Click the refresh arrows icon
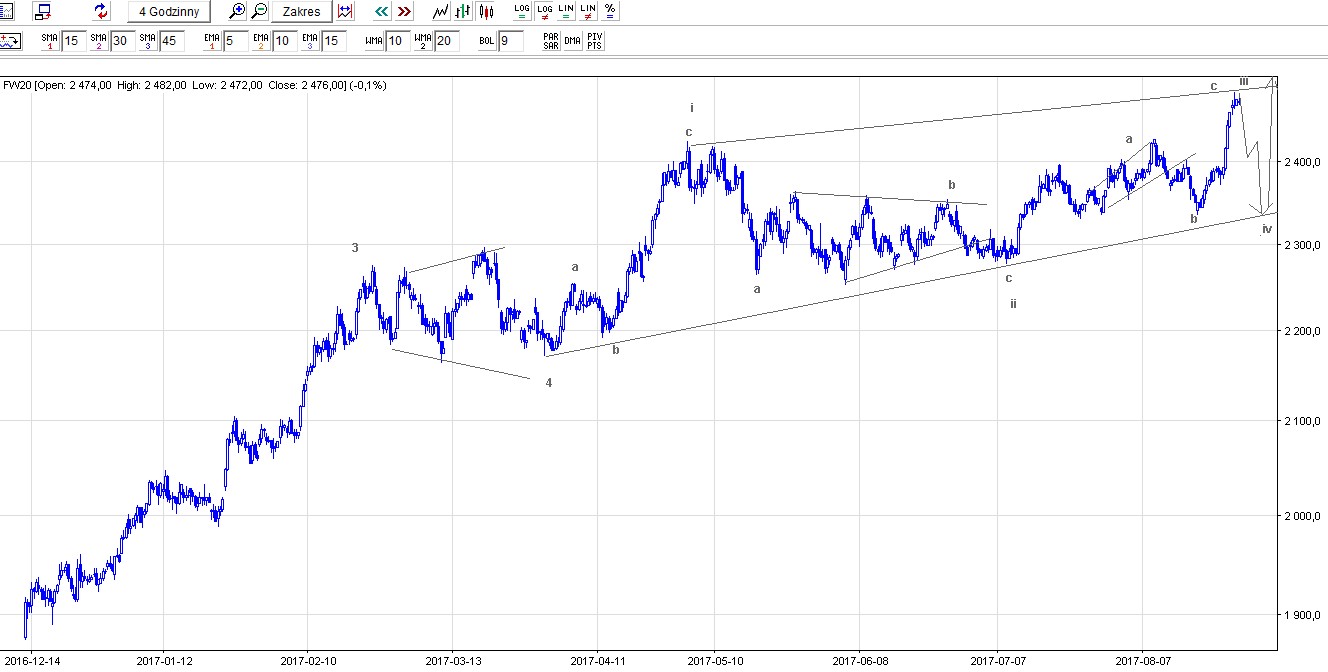 tap(101, 11)
